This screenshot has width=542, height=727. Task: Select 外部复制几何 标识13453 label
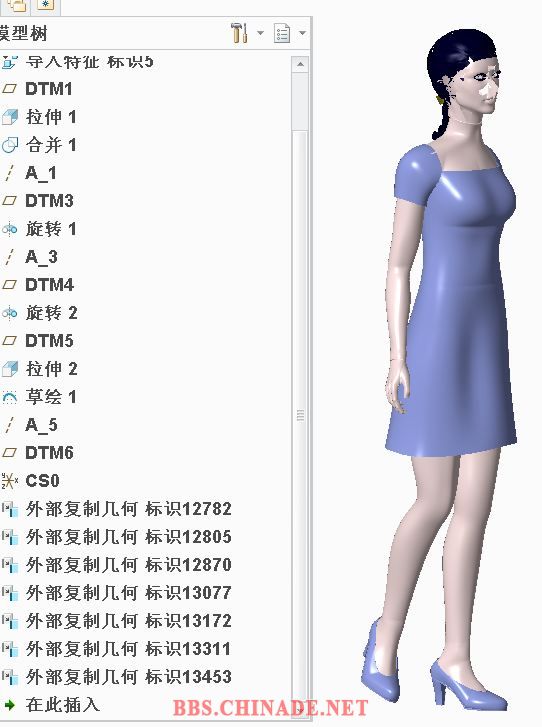[128, 677]
